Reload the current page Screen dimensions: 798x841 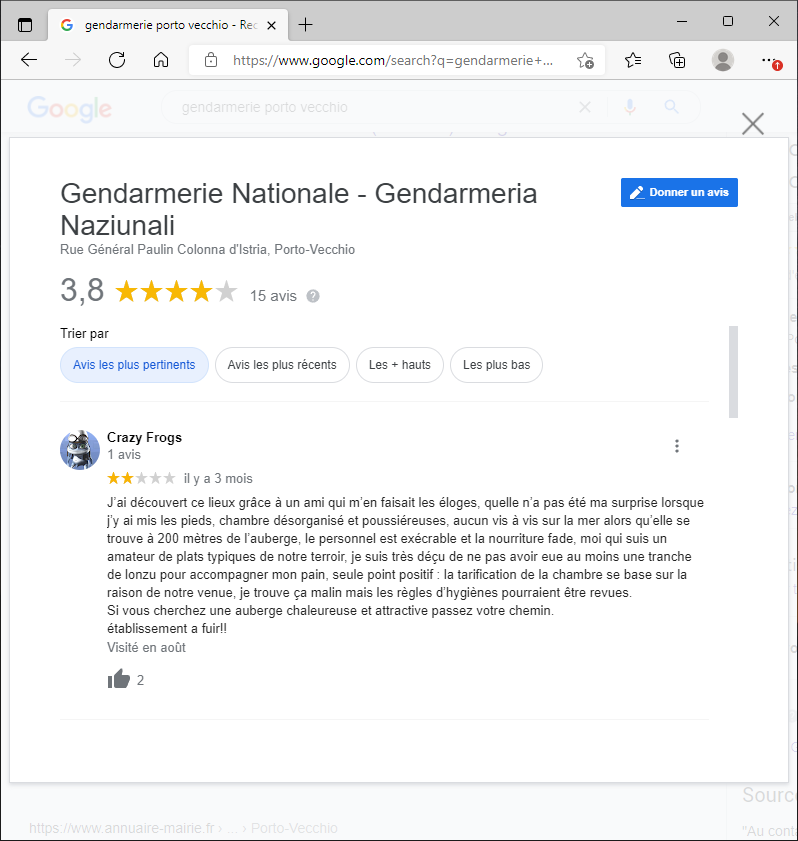click(x=117, y=60)
